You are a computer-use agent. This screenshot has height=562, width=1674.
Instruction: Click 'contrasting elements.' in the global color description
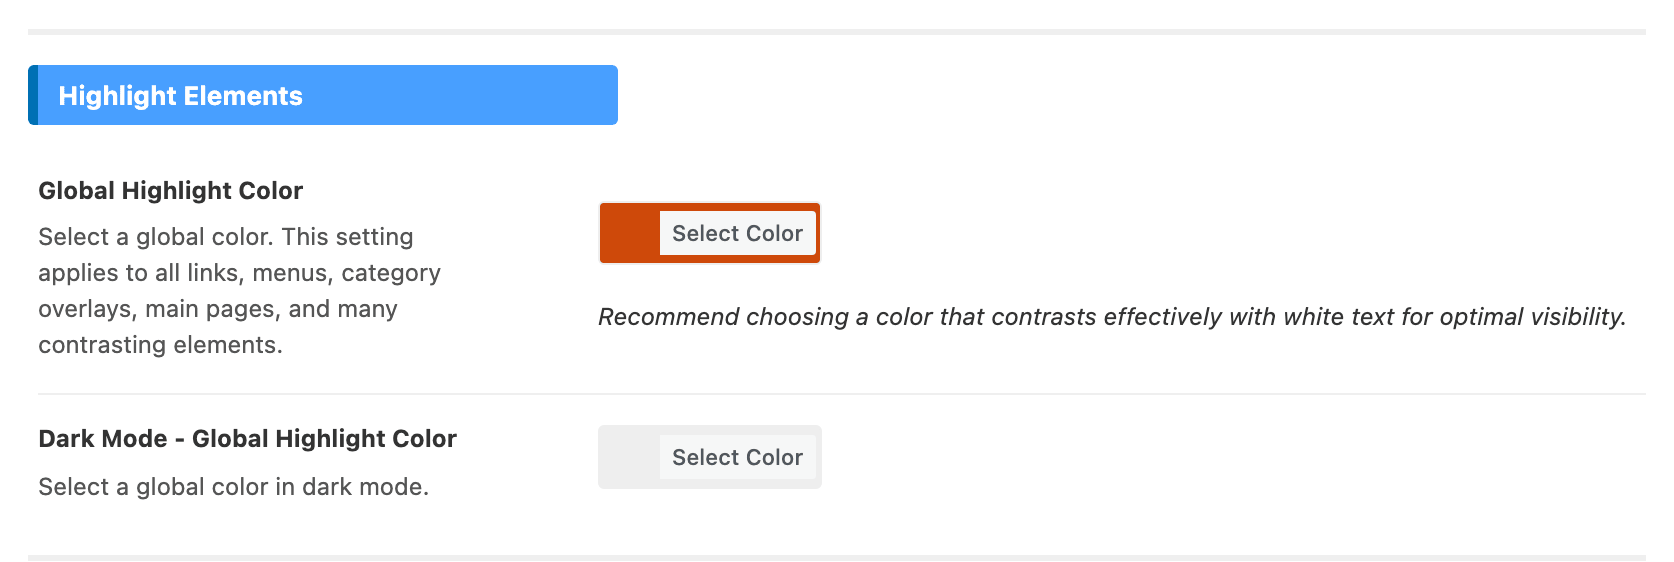pyautogui.click(x=161, y=345)
